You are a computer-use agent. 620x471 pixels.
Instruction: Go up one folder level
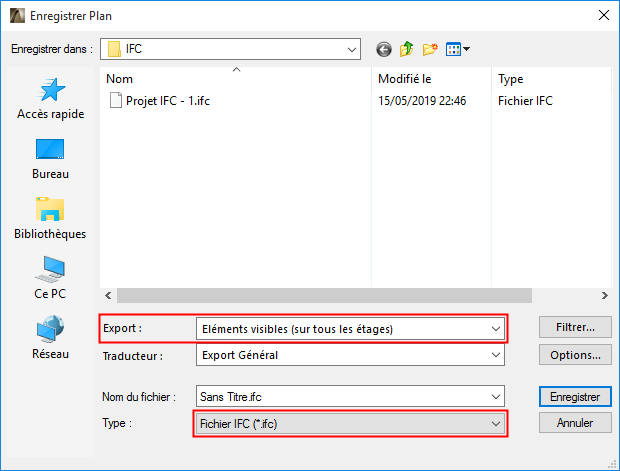pyautogui.click(x=407, y=48)
